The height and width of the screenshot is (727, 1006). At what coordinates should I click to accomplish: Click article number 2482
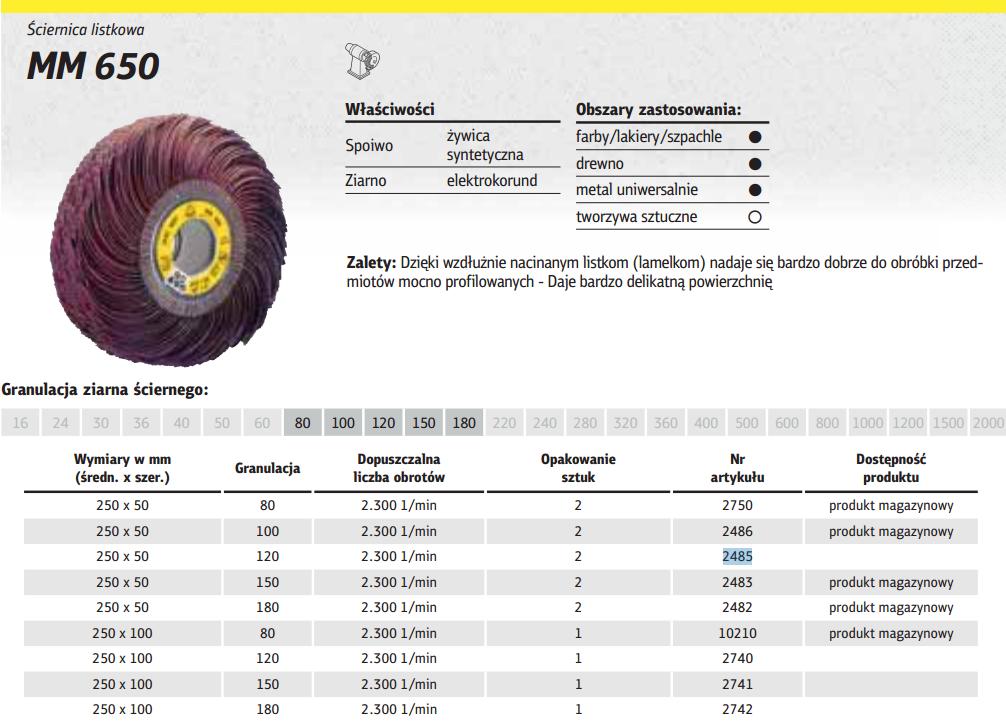point(737,608)
